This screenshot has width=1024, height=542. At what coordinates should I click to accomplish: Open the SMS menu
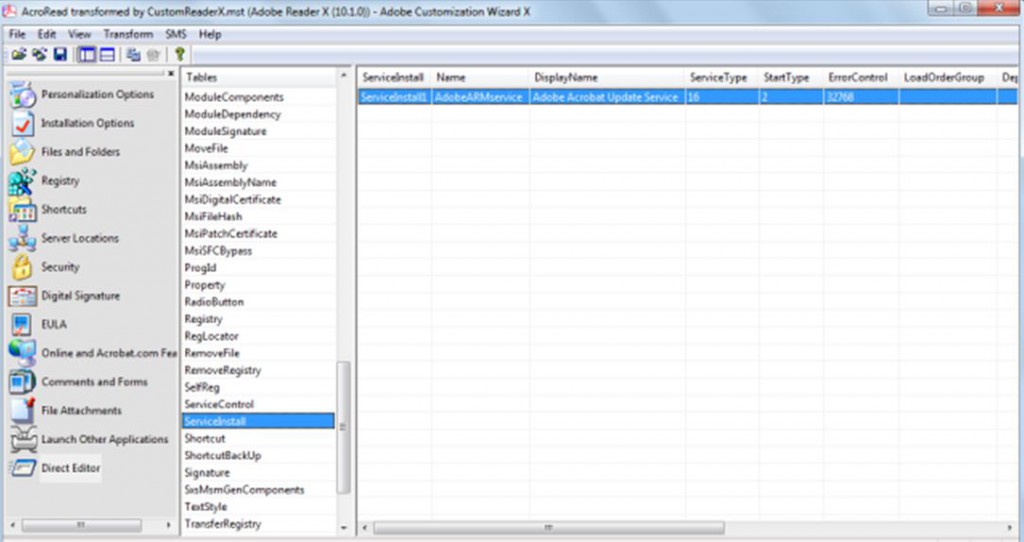pyautogui.click(x=176, y=34)
